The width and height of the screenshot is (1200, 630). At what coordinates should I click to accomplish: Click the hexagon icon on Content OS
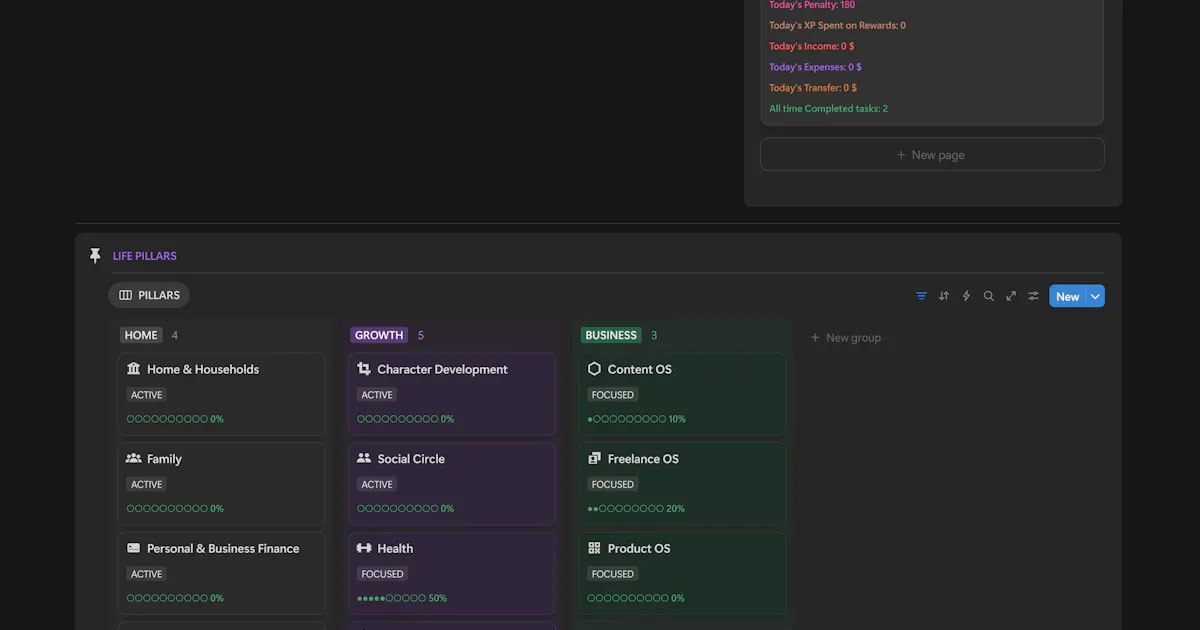click(x=594, y=369)
